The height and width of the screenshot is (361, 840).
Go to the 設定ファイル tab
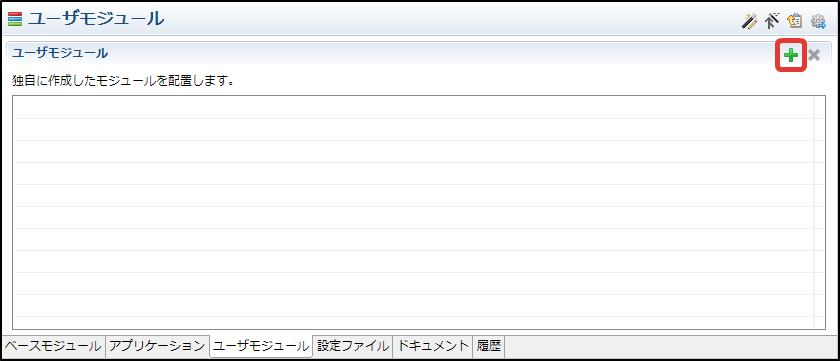pos(352,346)
